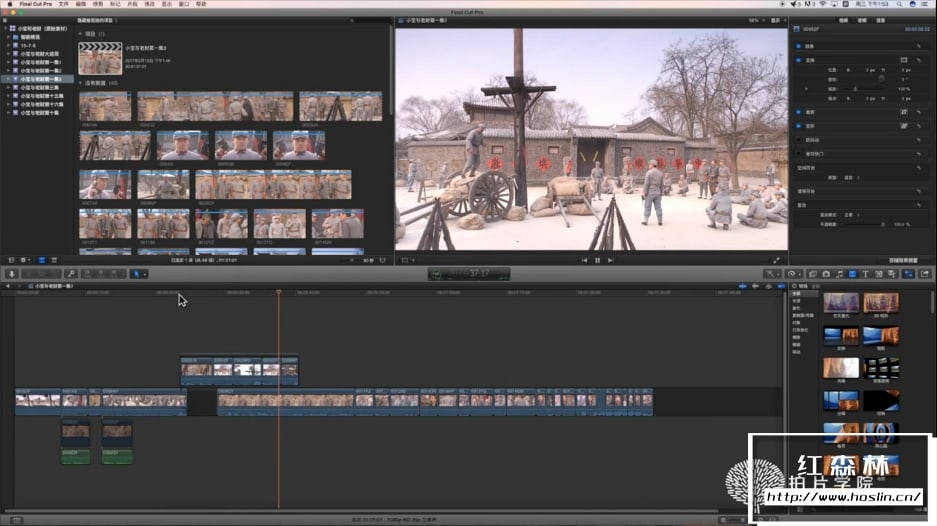937x526 pixels.
Task: Open the generators browser icon
Action: (x=878, y=274)
